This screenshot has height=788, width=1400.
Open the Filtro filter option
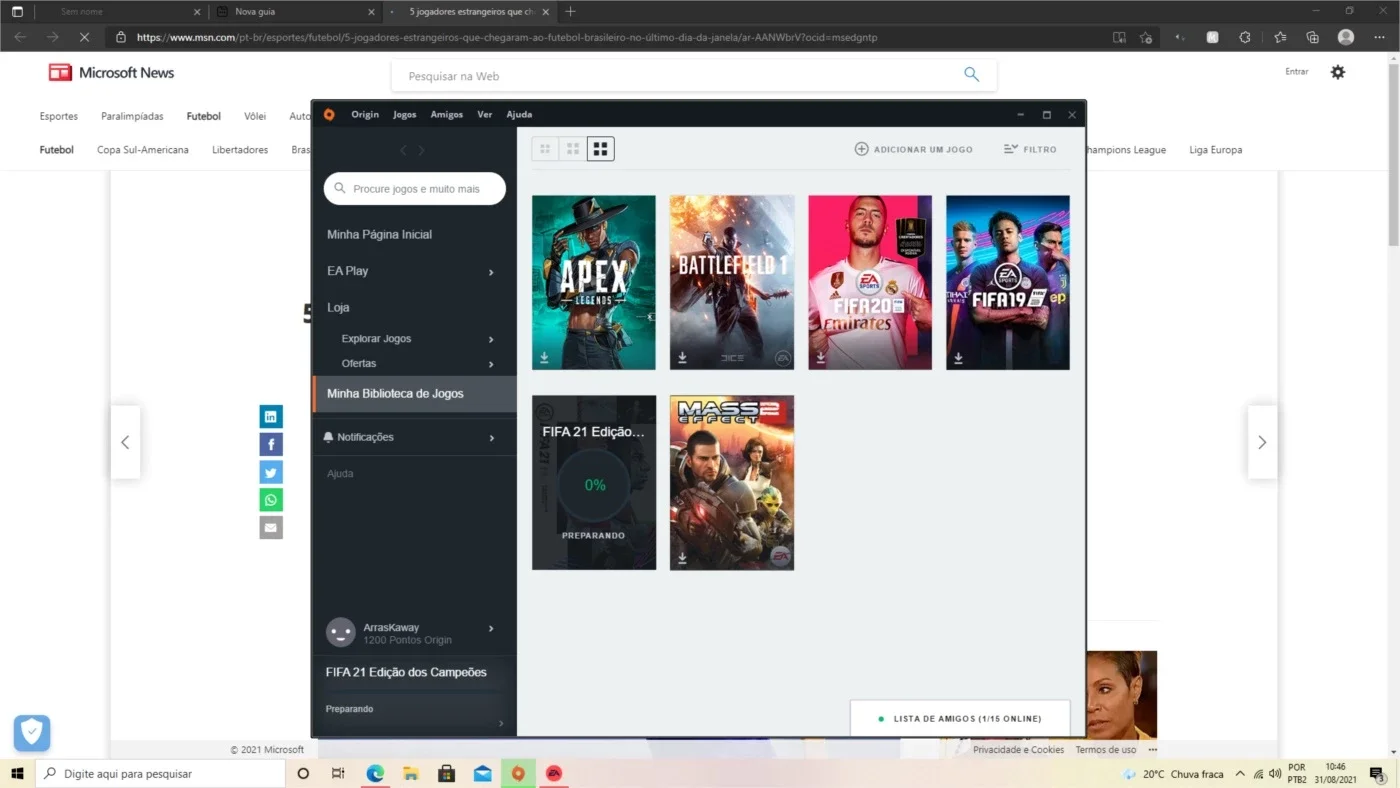click(x=1030, y=149)
